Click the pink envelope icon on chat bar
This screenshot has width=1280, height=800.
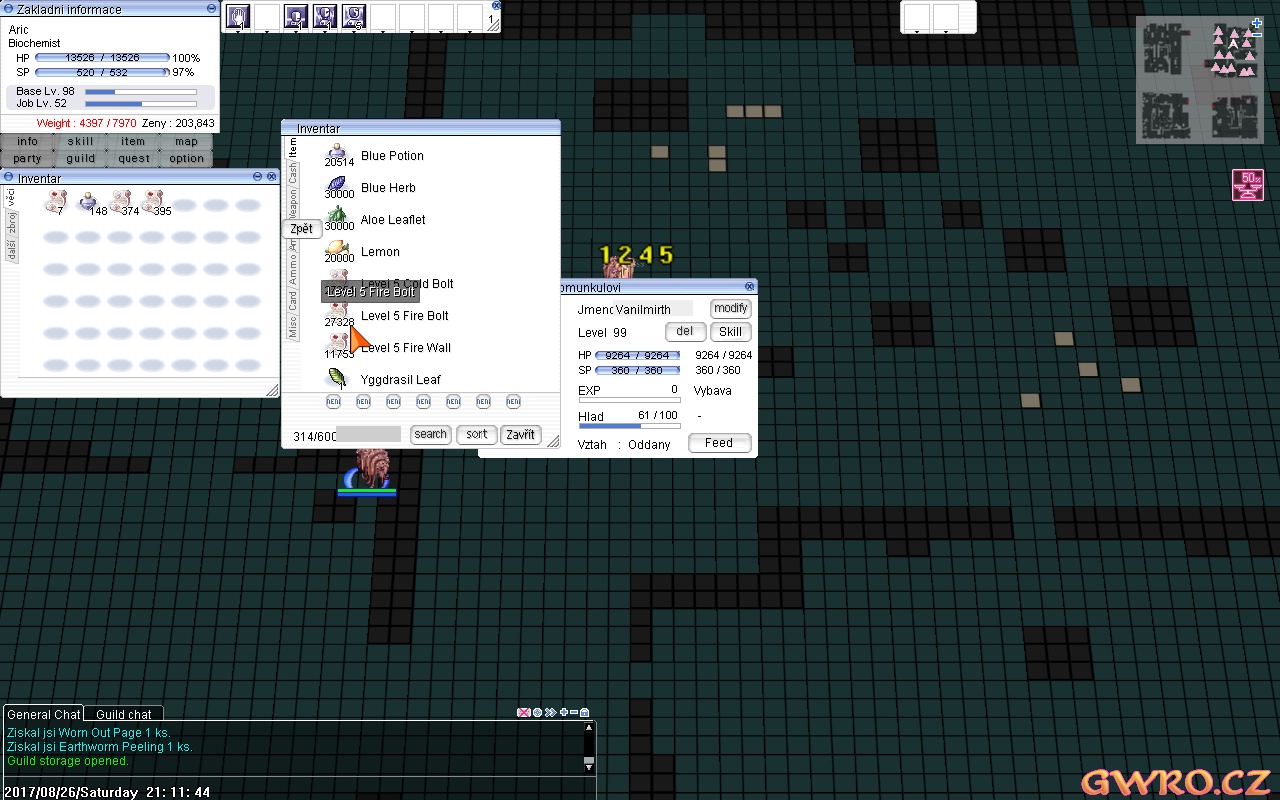[x=523, y=712]
